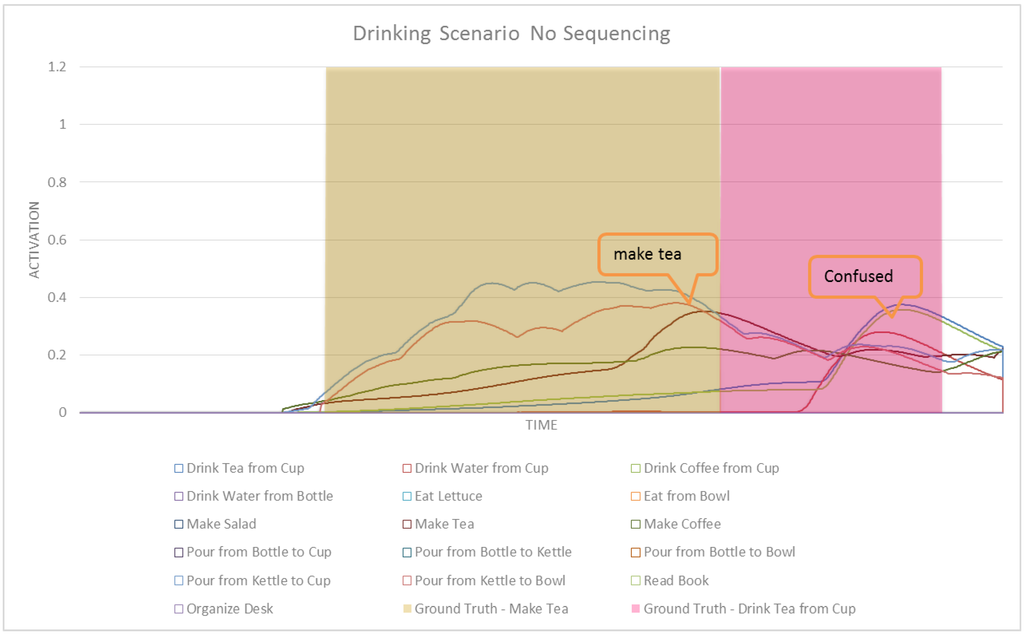
Task: Select the TIME horizontal axis title
Action: (x=541, y=425)
